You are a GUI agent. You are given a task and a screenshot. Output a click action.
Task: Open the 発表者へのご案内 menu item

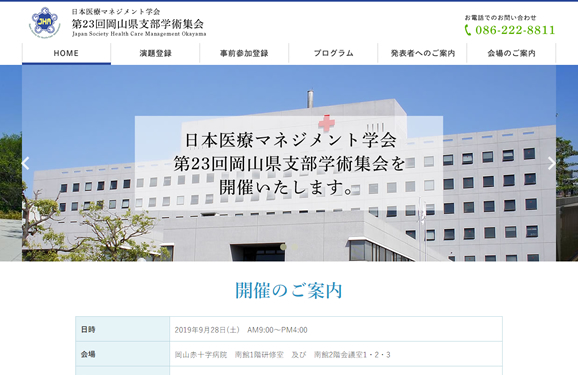(x=422, y=53)
